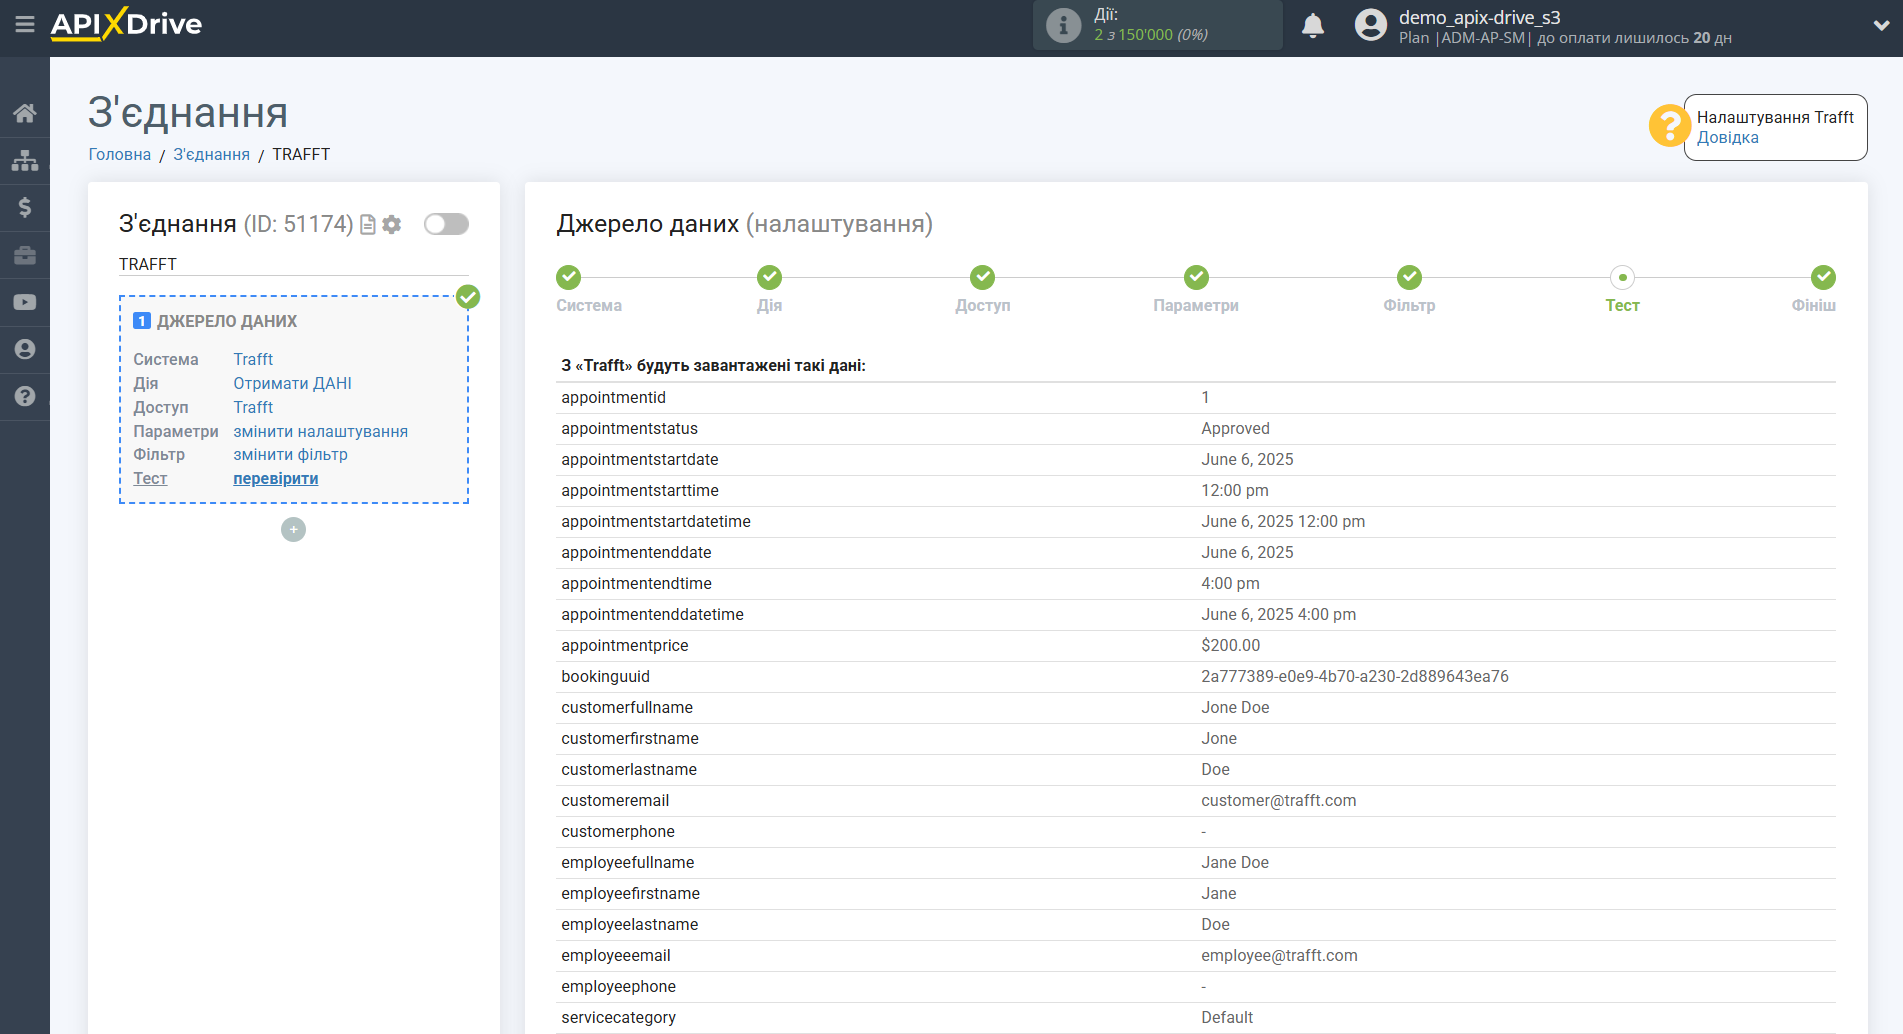This screenshot has width=1903, height=1034.
Task: Open connection settings gear icon
Action: coord(392,224)
